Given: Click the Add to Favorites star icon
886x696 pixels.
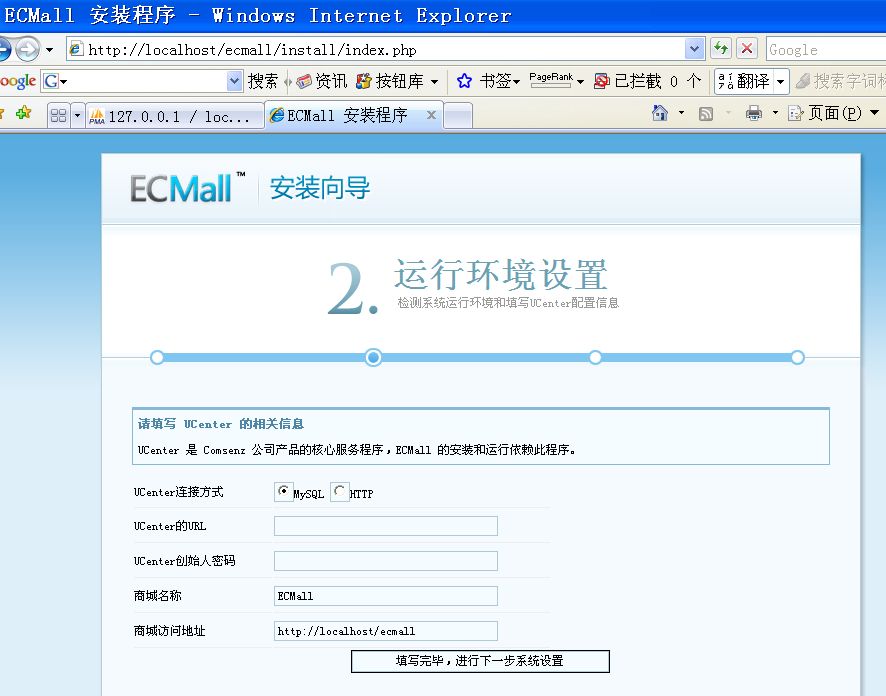Looking at the screenshot, I should coord(23,113).
